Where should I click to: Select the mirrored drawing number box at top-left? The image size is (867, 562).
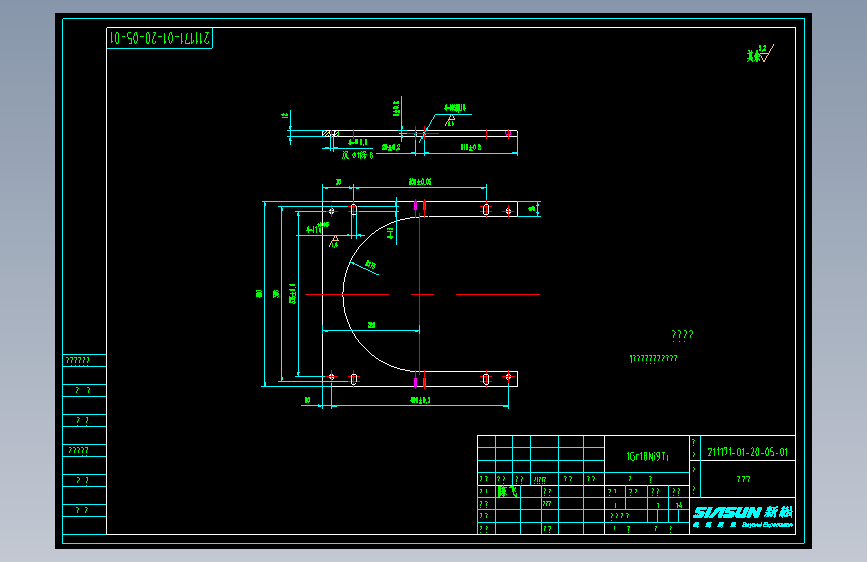point(159,38)
